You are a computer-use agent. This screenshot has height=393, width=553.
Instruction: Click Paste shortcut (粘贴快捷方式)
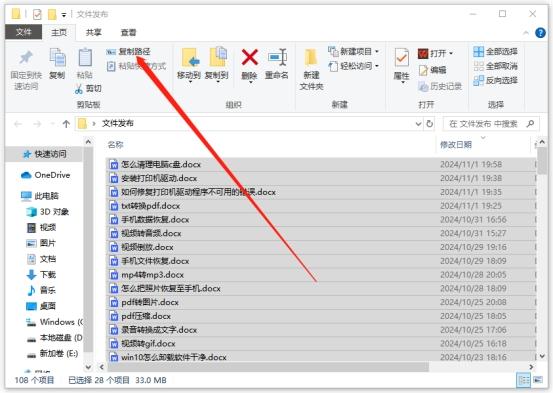pos(136,66)
